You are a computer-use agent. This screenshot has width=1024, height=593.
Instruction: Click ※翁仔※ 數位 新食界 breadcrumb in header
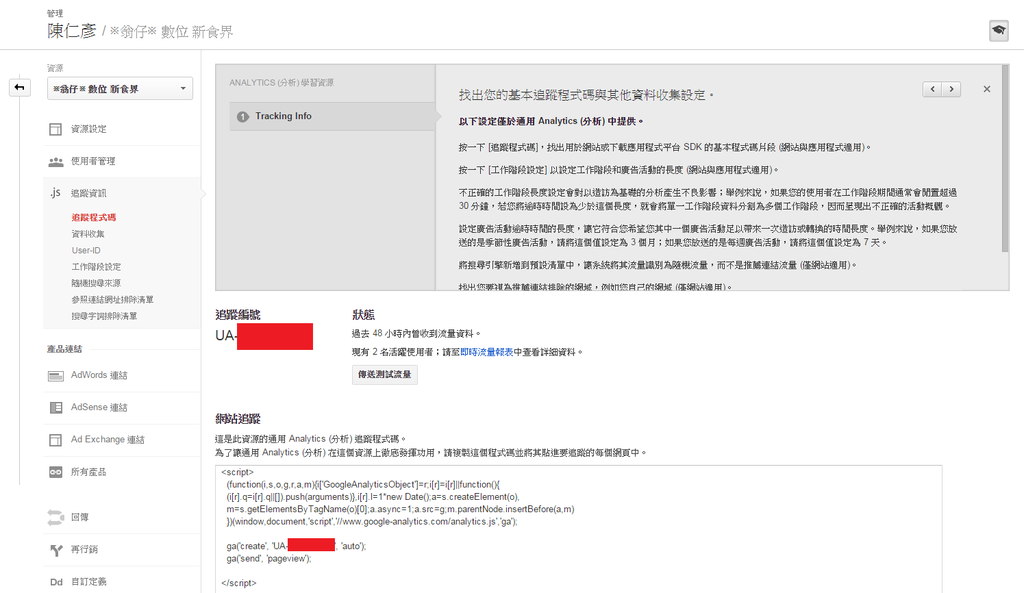(171, 32)
